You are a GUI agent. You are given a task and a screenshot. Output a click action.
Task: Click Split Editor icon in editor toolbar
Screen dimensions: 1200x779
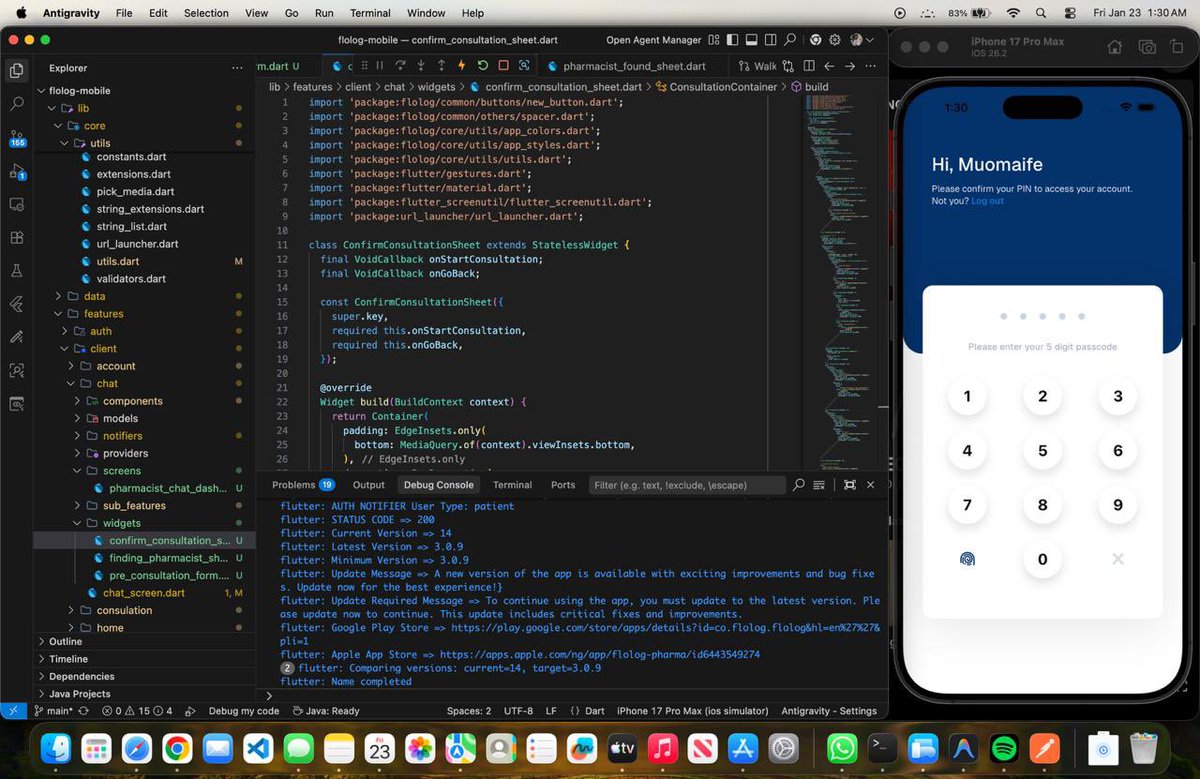point(809,66)
